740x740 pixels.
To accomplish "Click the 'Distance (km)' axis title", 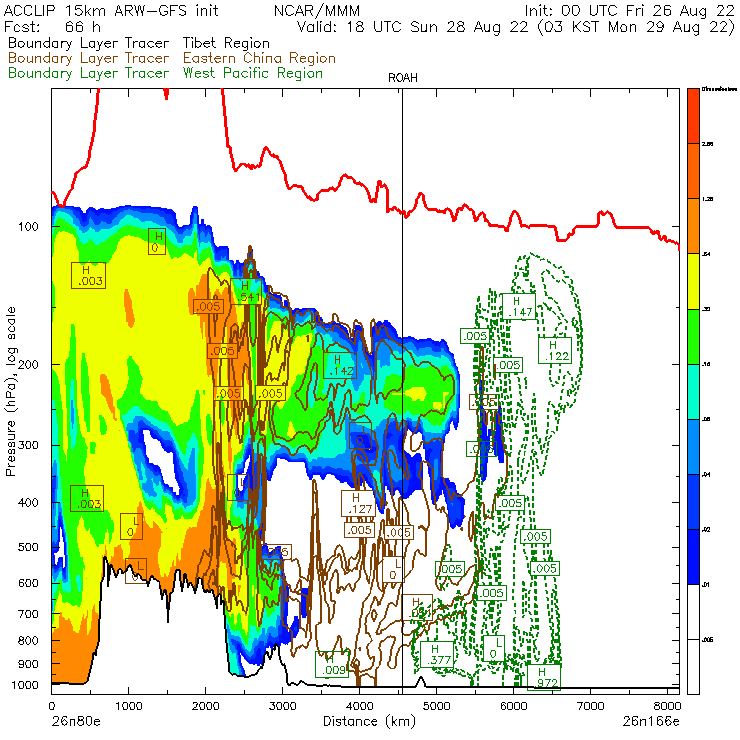I will point(369,722).
